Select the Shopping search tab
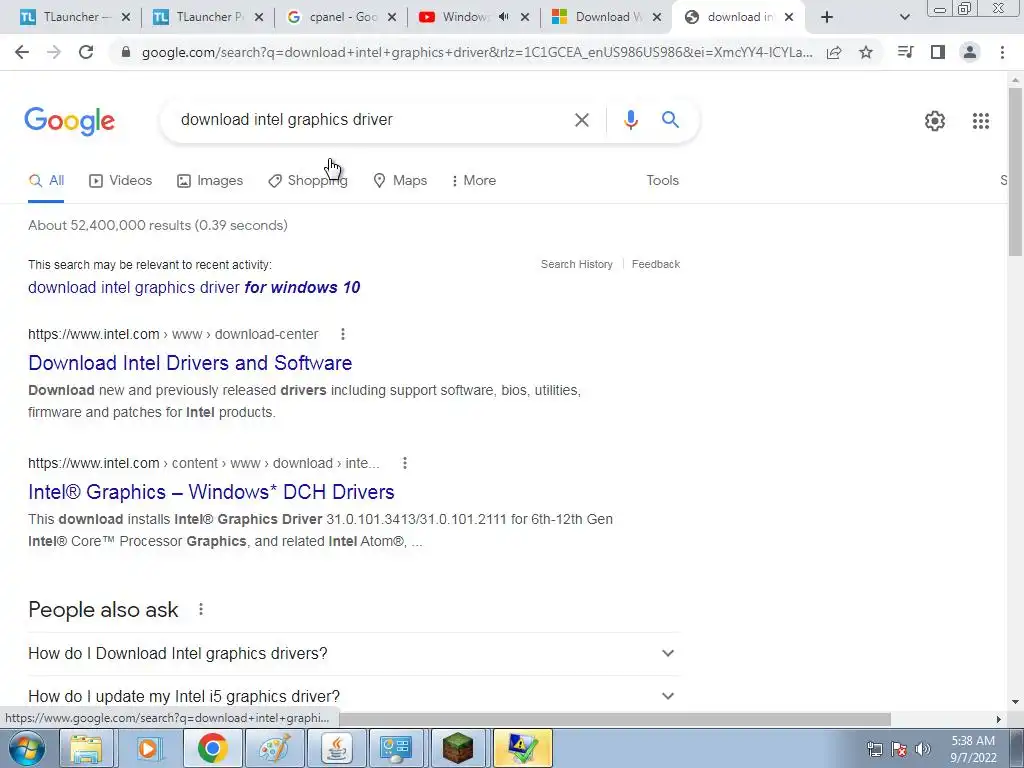This screenshot has height=768, width=1024. 308,181
